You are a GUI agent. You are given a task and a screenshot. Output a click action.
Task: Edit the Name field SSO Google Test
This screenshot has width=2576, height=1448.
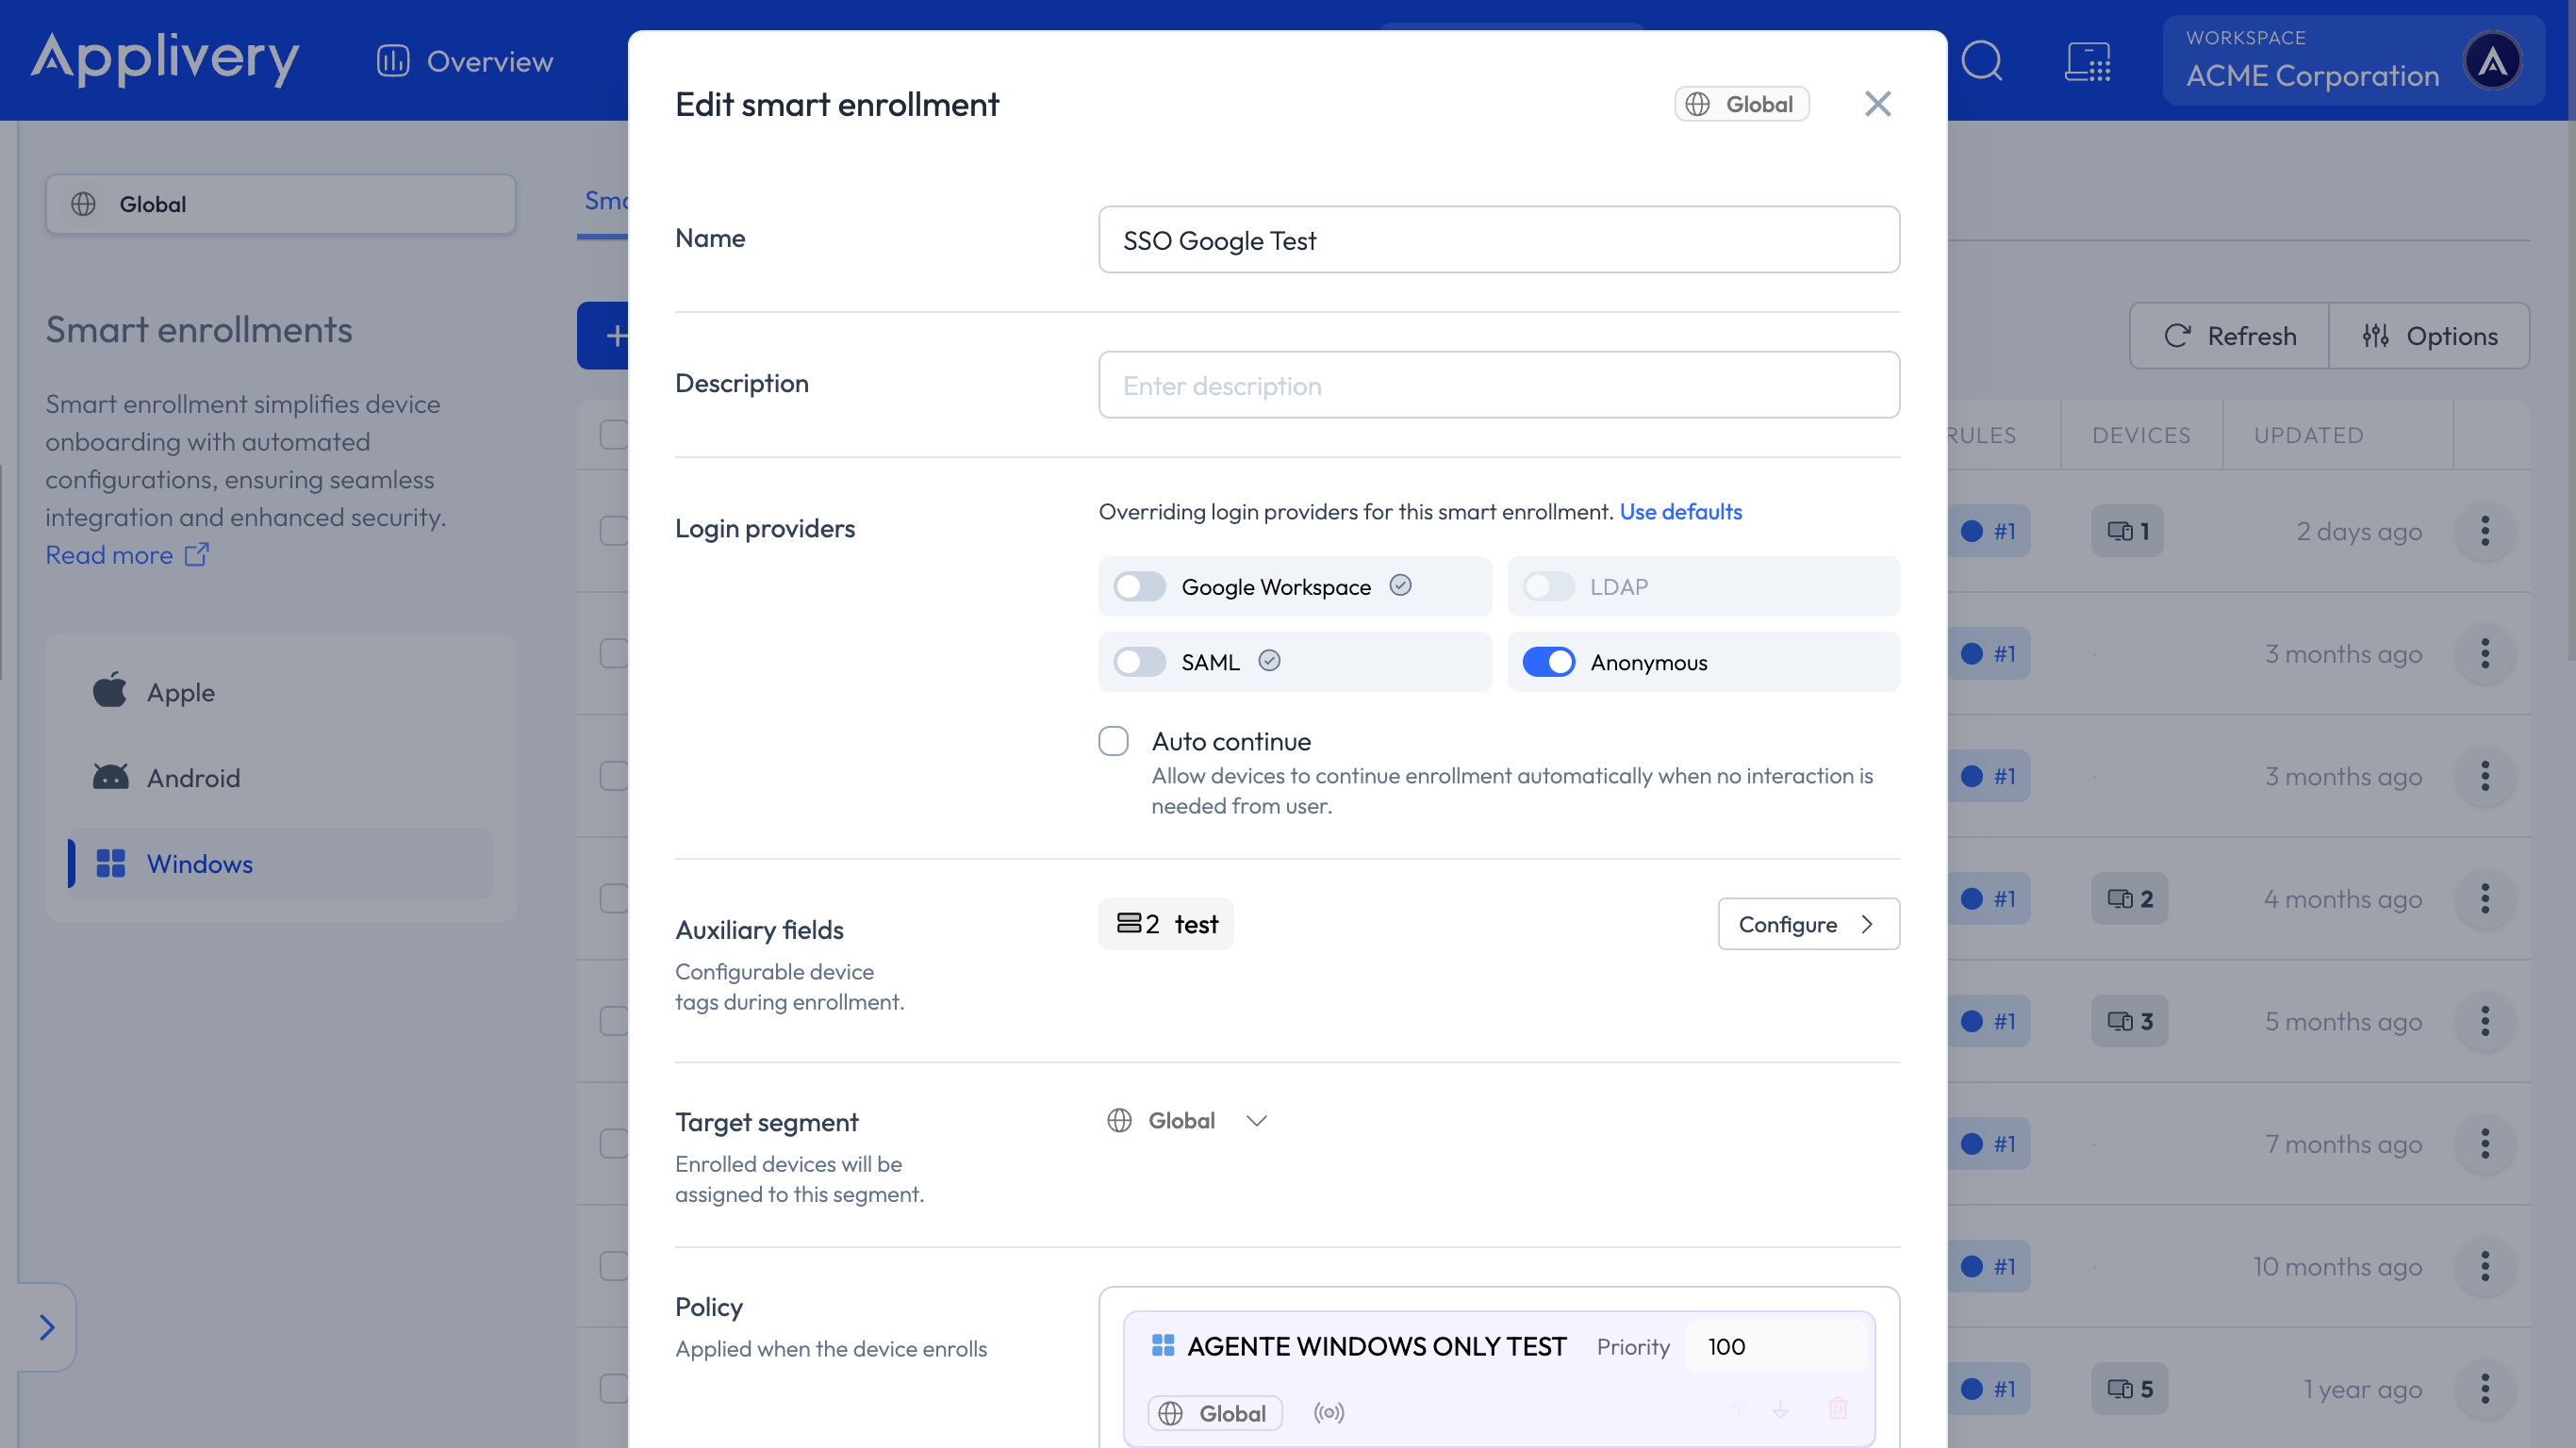coord(1498,240)
